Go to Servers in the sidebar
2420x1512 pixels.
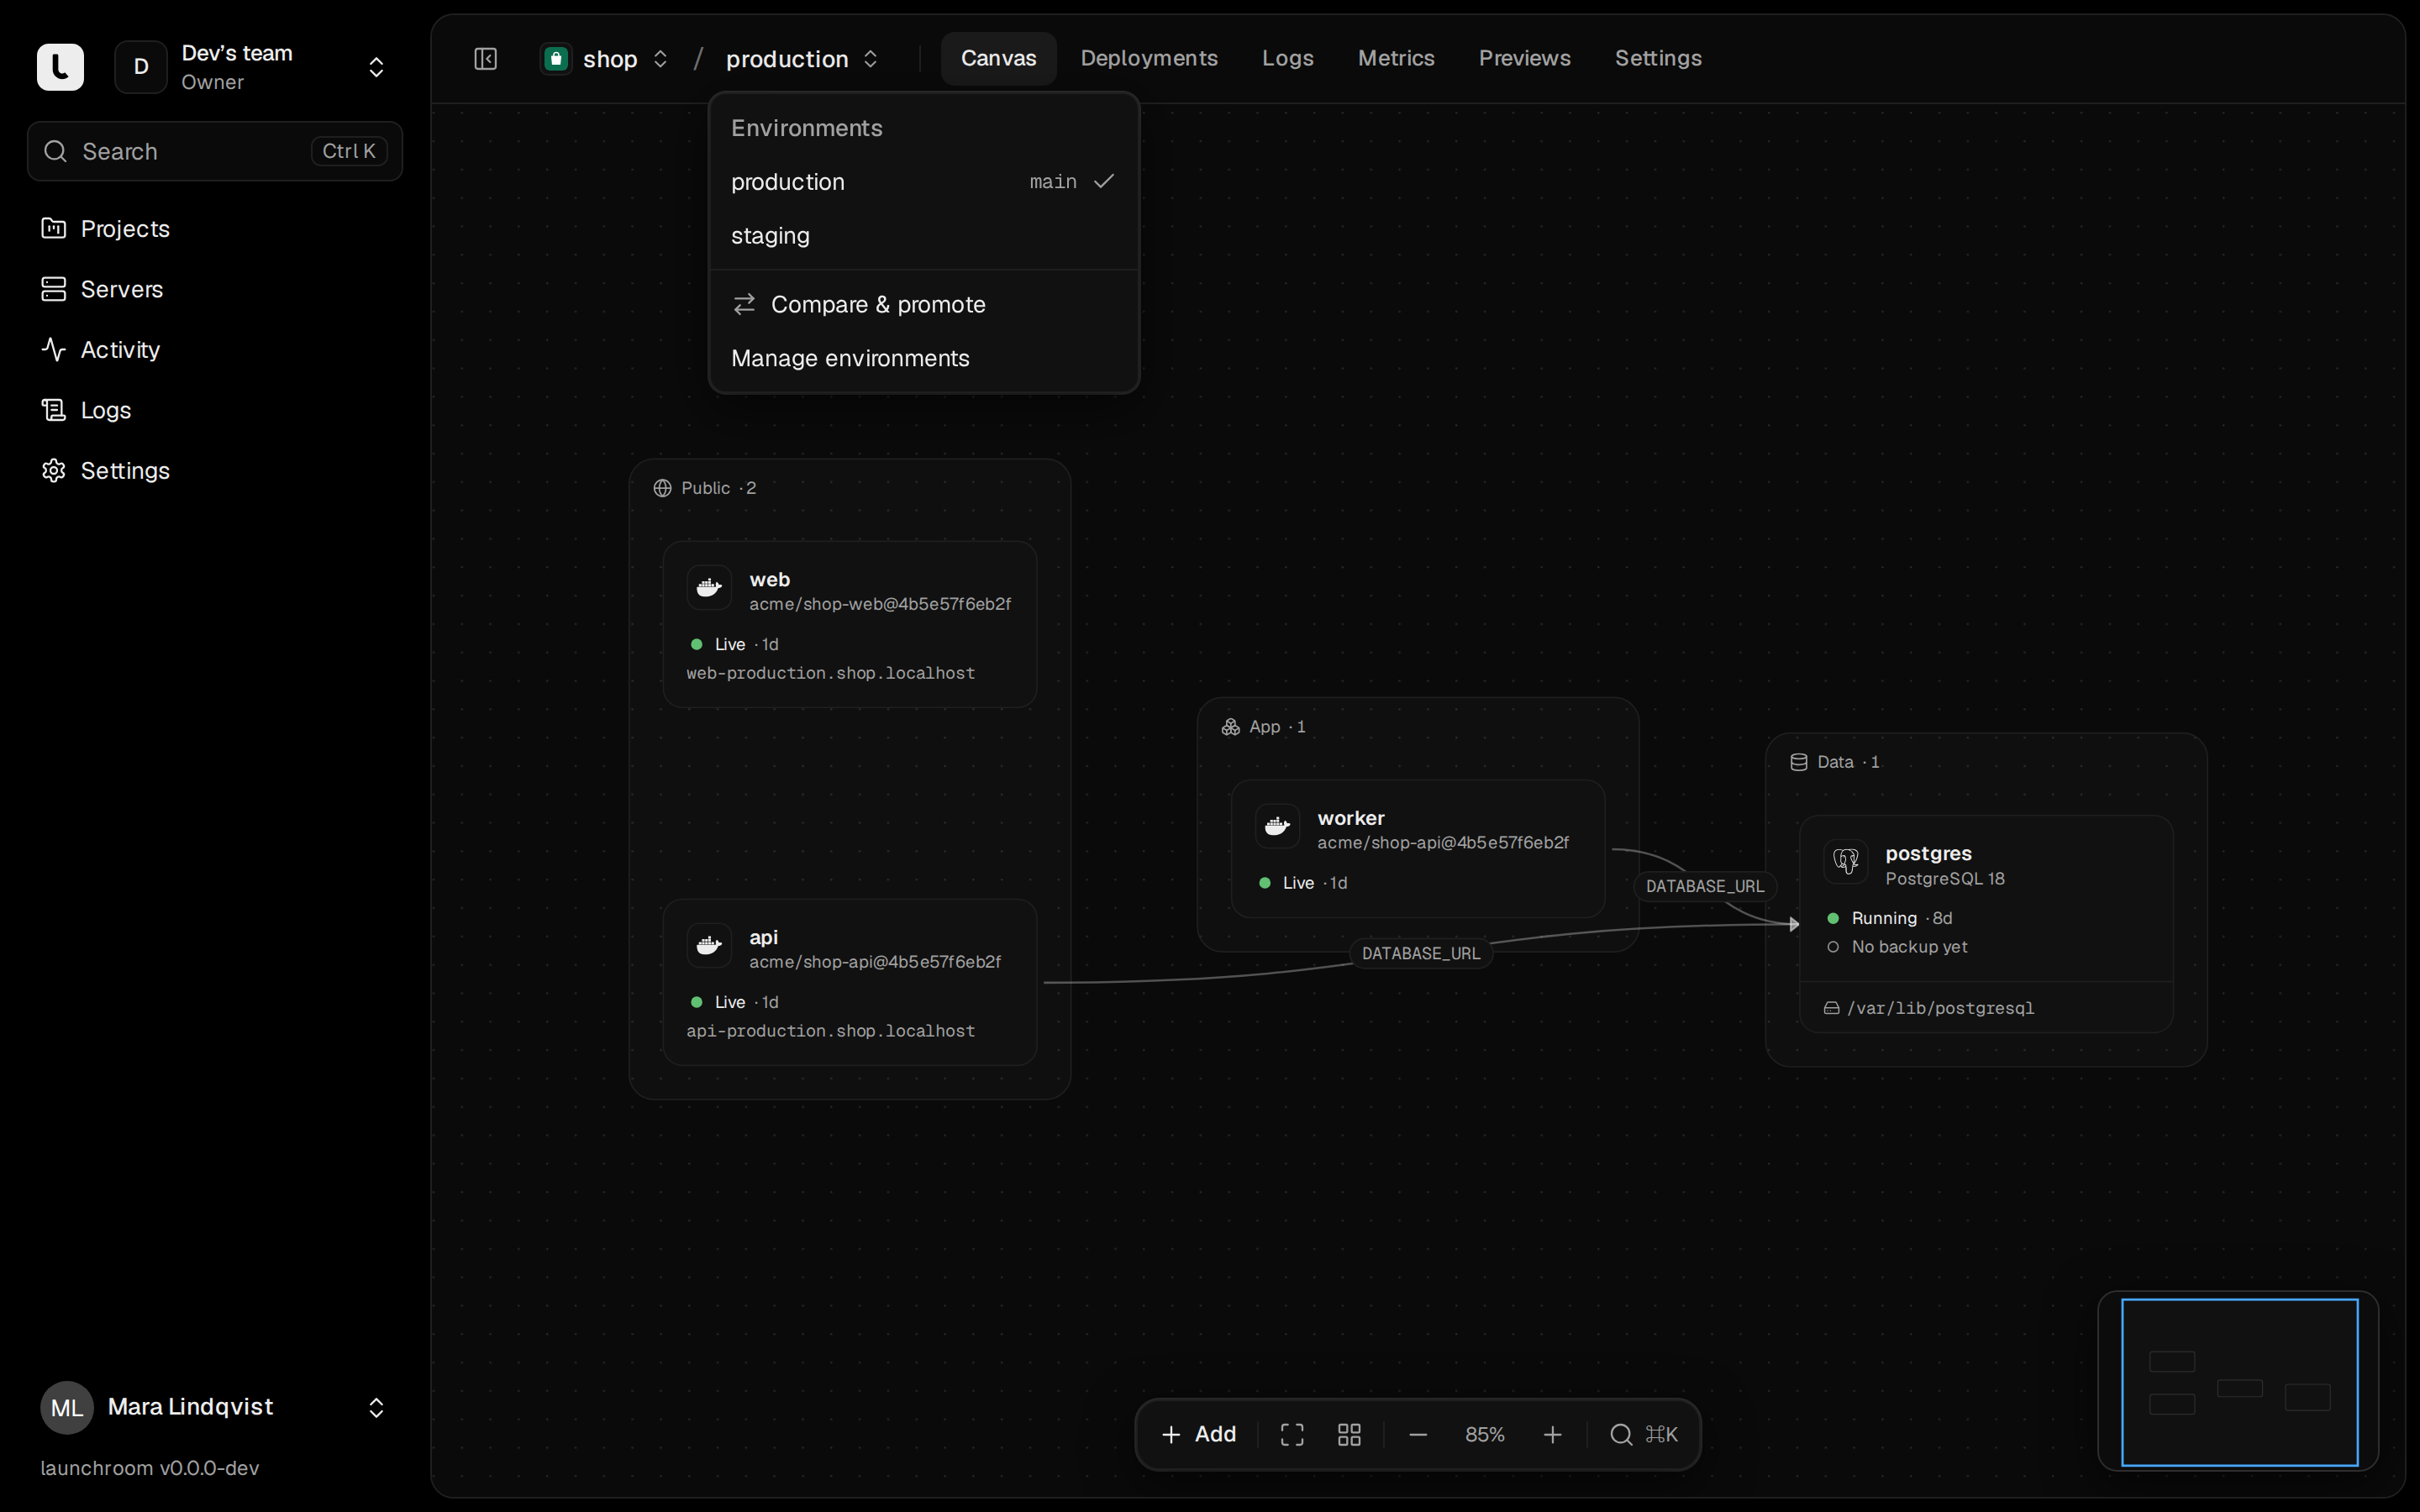coord(214,289)
